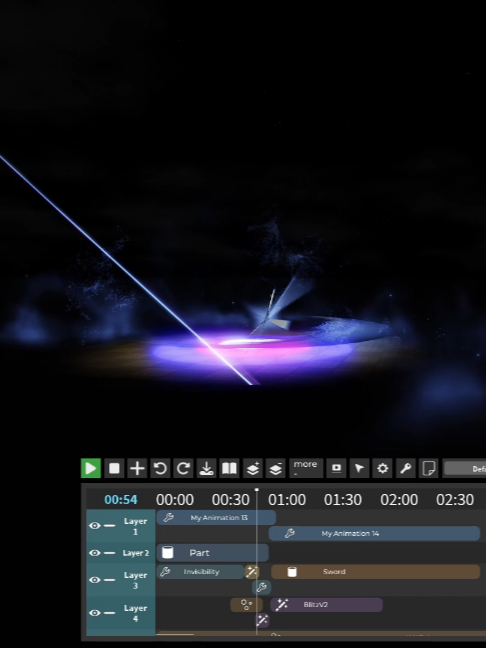Toggle the eye icon for Layer 4
This screenshot has height=648, width=486.
[95, 613]
